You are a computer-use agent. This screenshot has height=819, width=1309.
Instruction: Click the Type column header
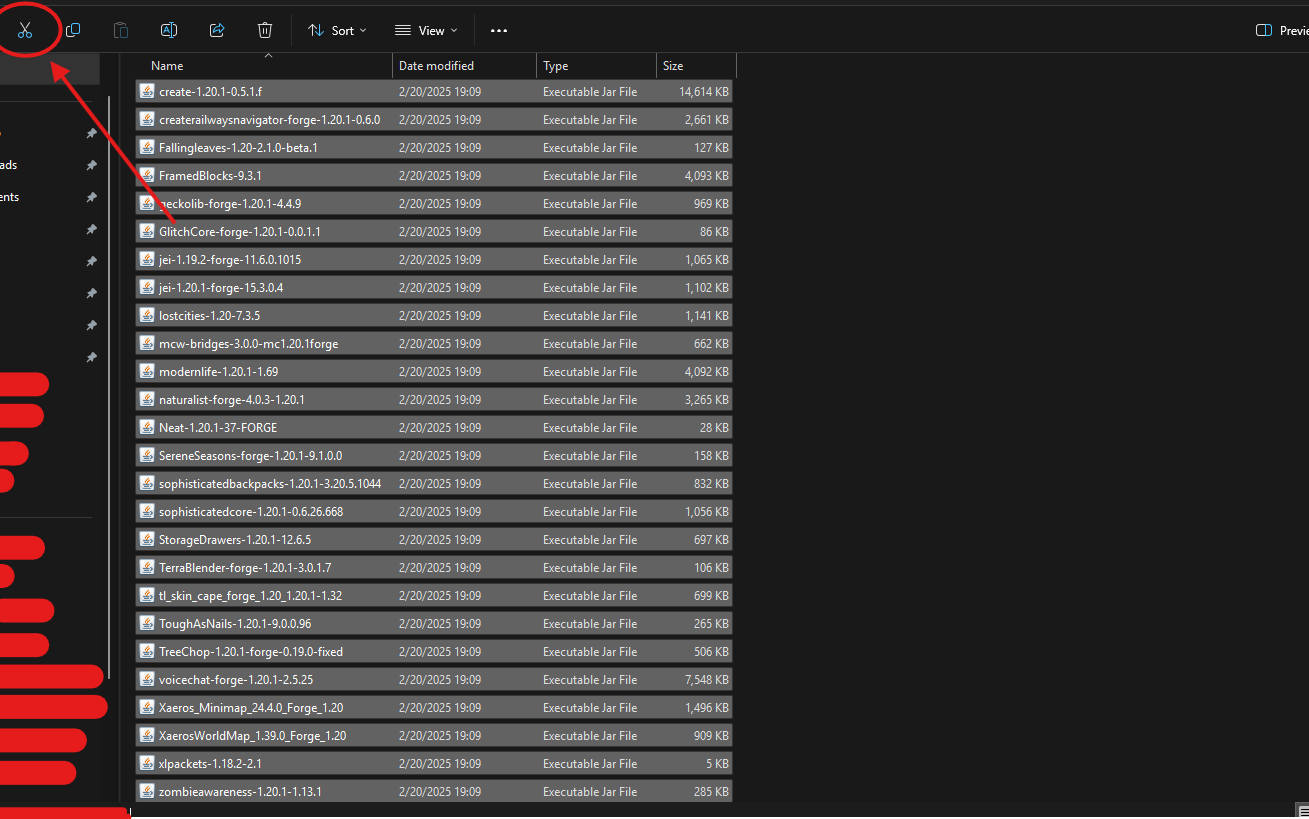pos(555,66)
